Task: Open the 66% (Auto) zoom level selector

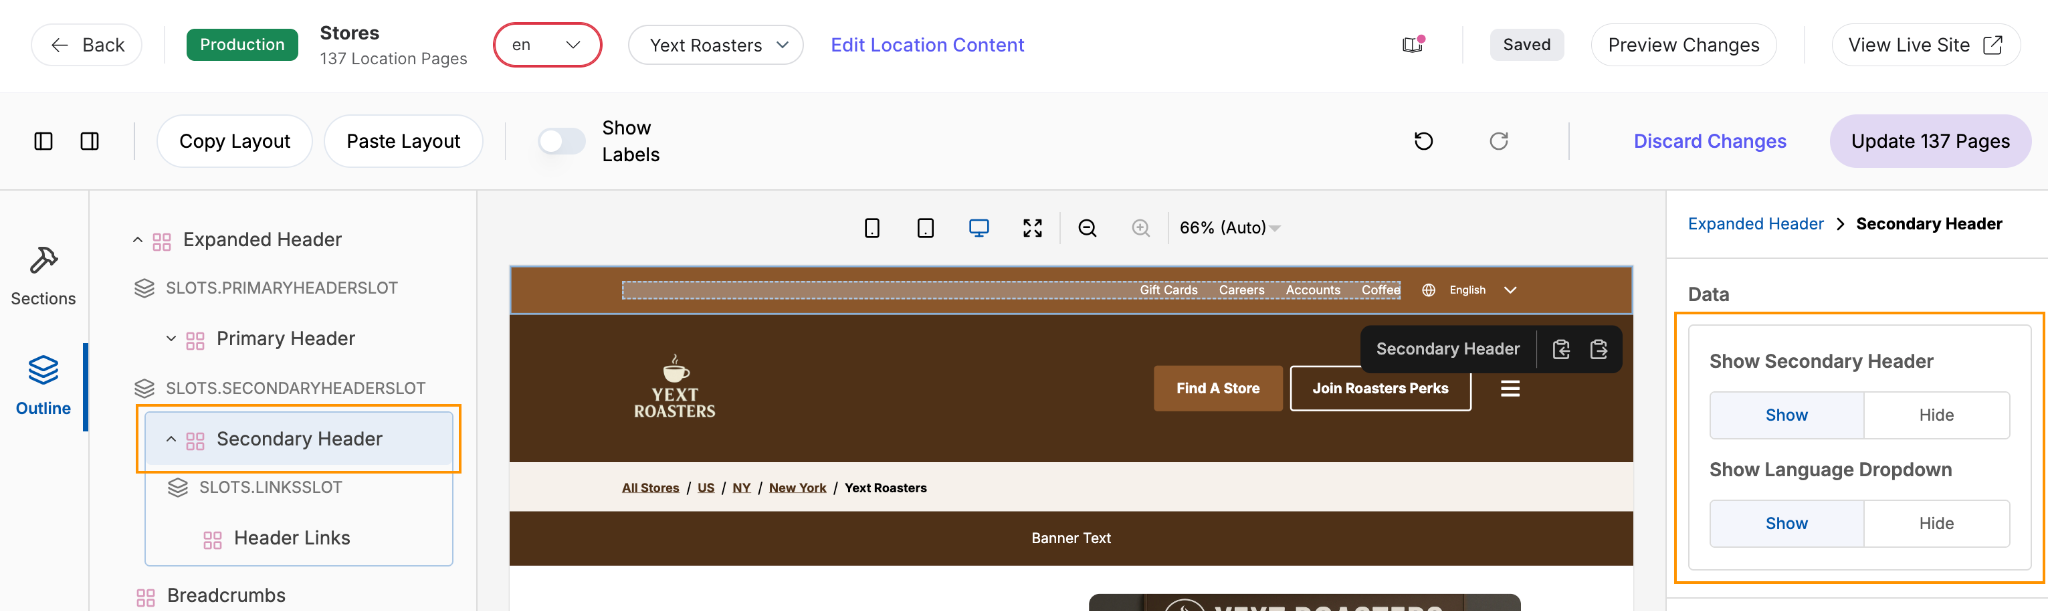Action: click(1229, 228)
